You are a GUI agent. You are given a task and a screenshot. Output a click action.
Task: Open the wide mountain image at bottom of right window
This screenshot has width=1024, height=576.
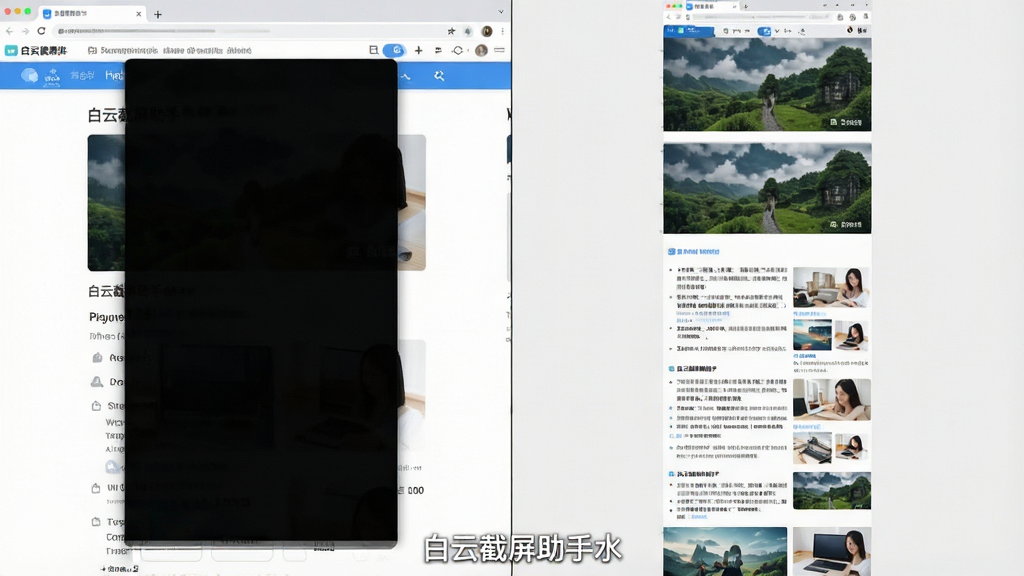pyautogui.click(x=725, y=551)
